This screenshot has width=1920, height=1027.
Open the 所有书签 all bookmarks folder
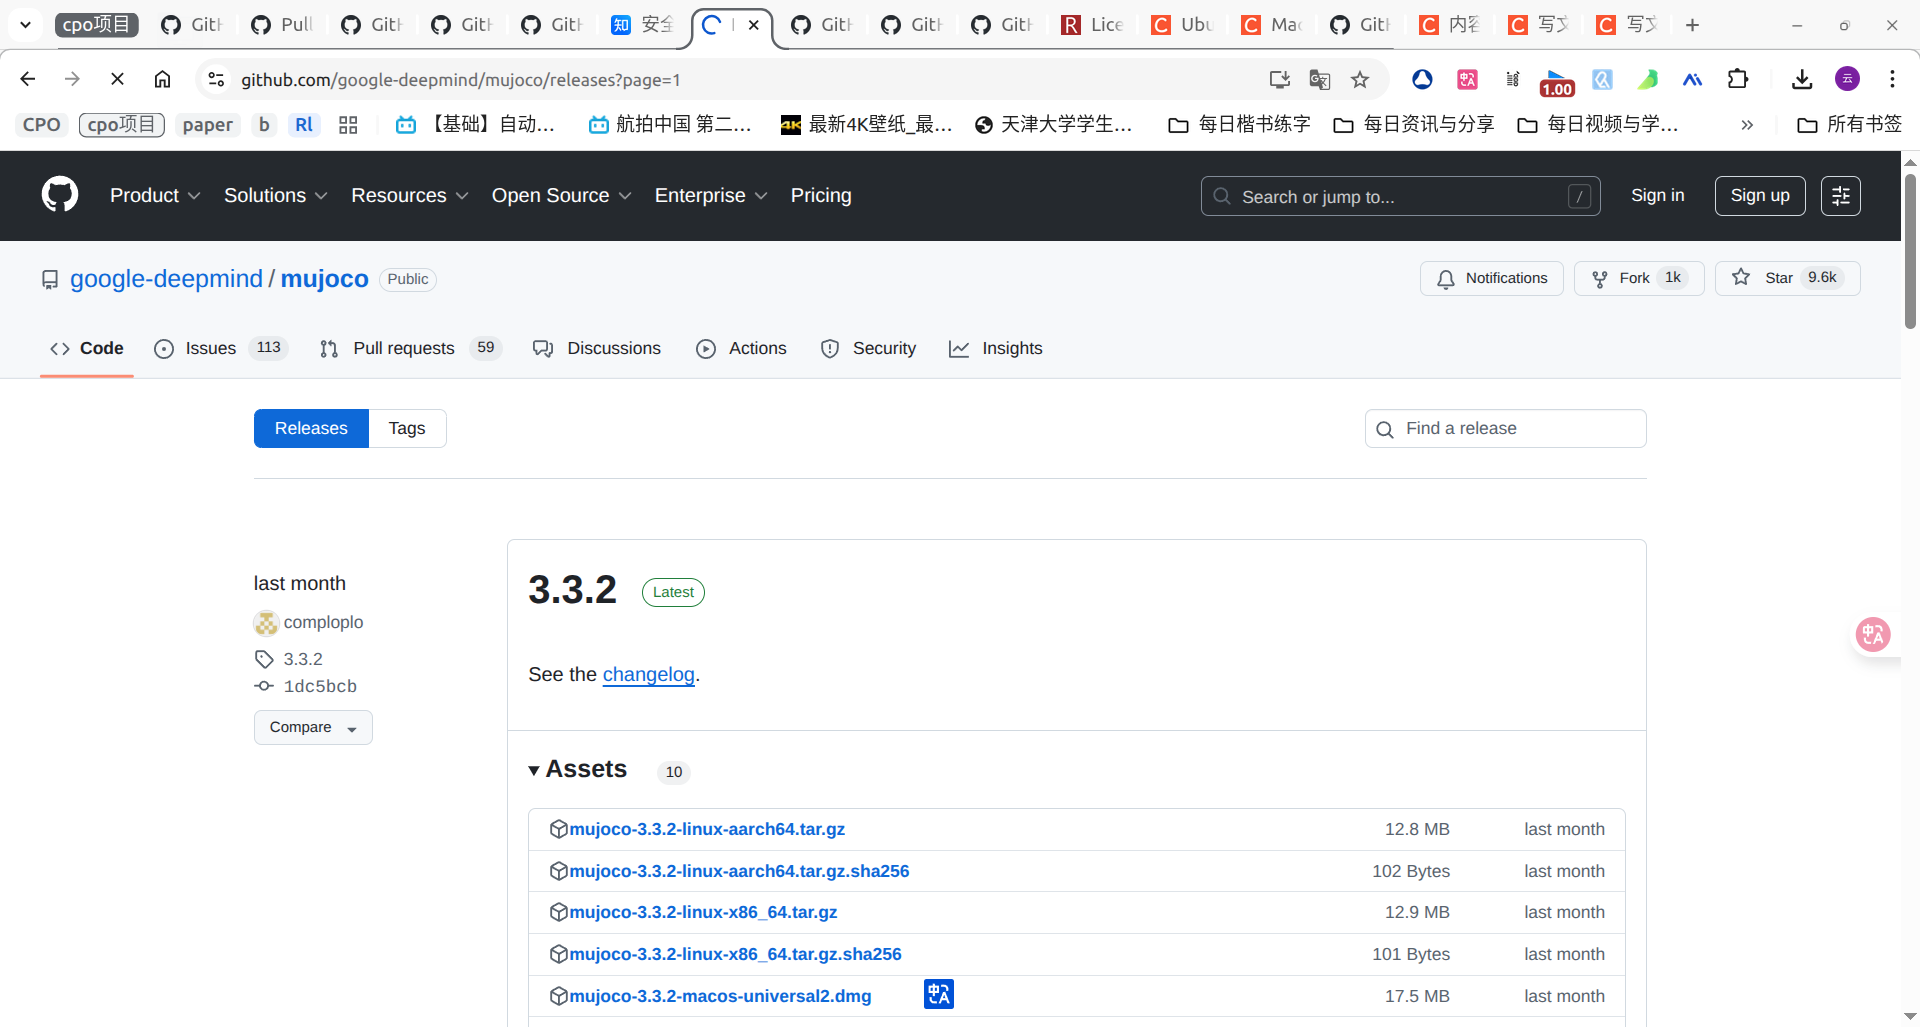[x=1849, y=125]
